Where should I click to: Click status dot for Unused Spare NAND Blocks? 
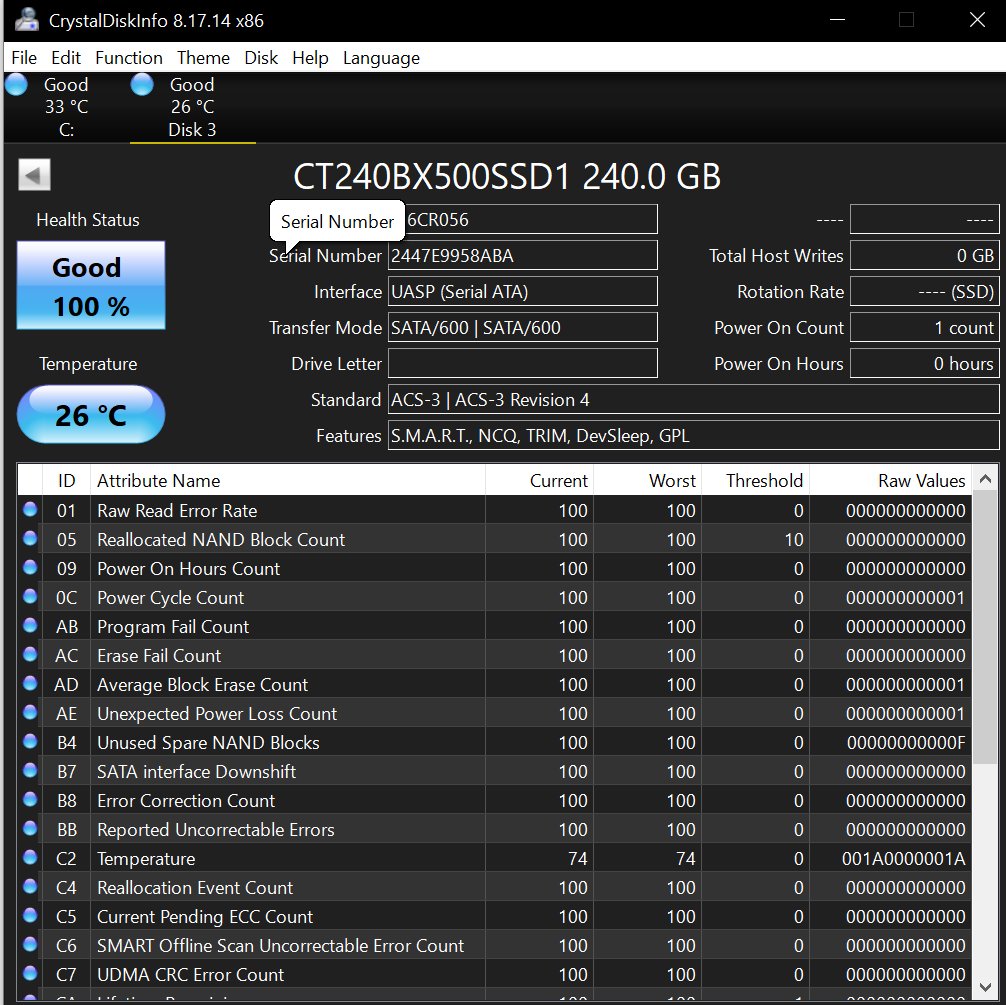(30, 741)
